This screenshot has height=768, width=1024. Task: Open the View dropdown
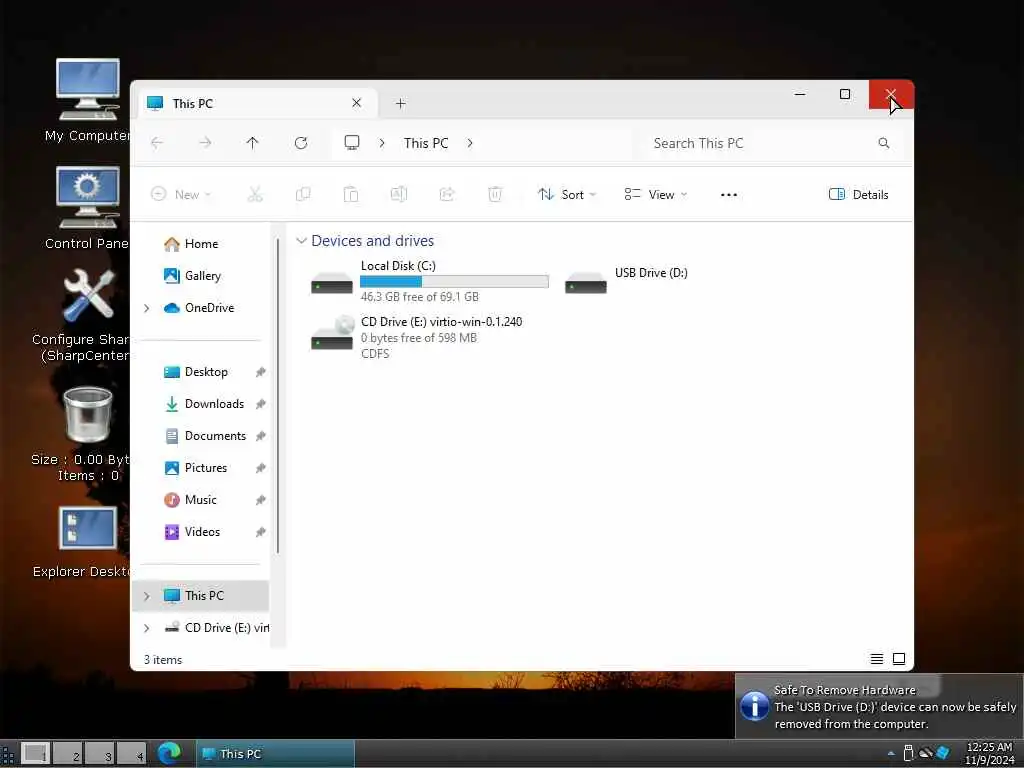tap(656, 195)
